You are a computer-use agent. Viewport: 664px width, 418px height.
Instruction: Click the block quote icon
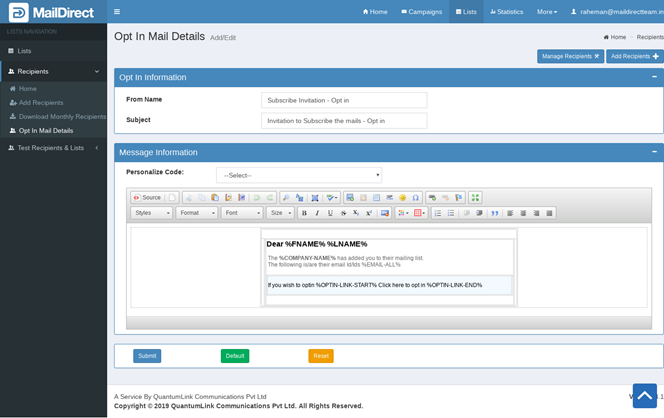coord(494,213)
